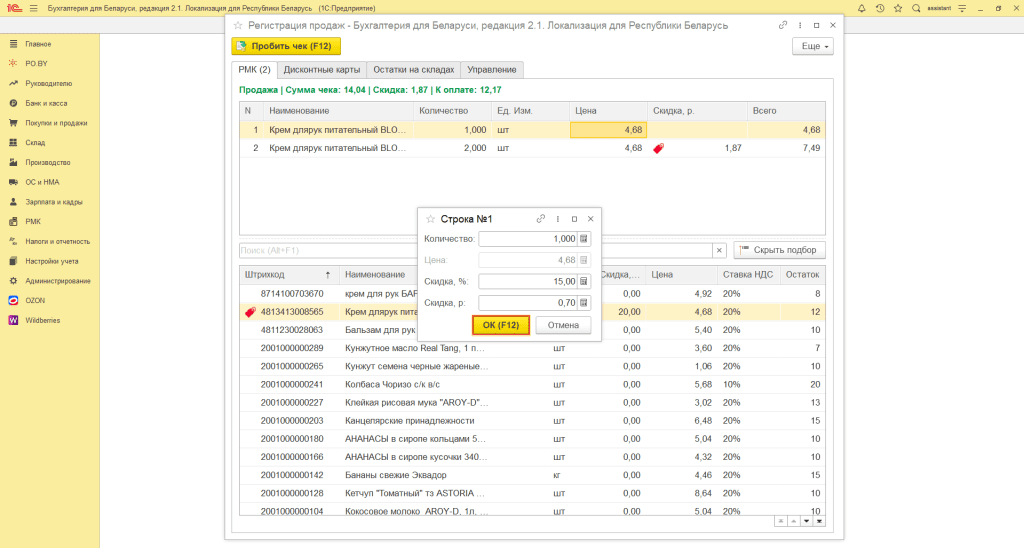
Task: Click the Ставка НДС column header
Action: point(748,275)
